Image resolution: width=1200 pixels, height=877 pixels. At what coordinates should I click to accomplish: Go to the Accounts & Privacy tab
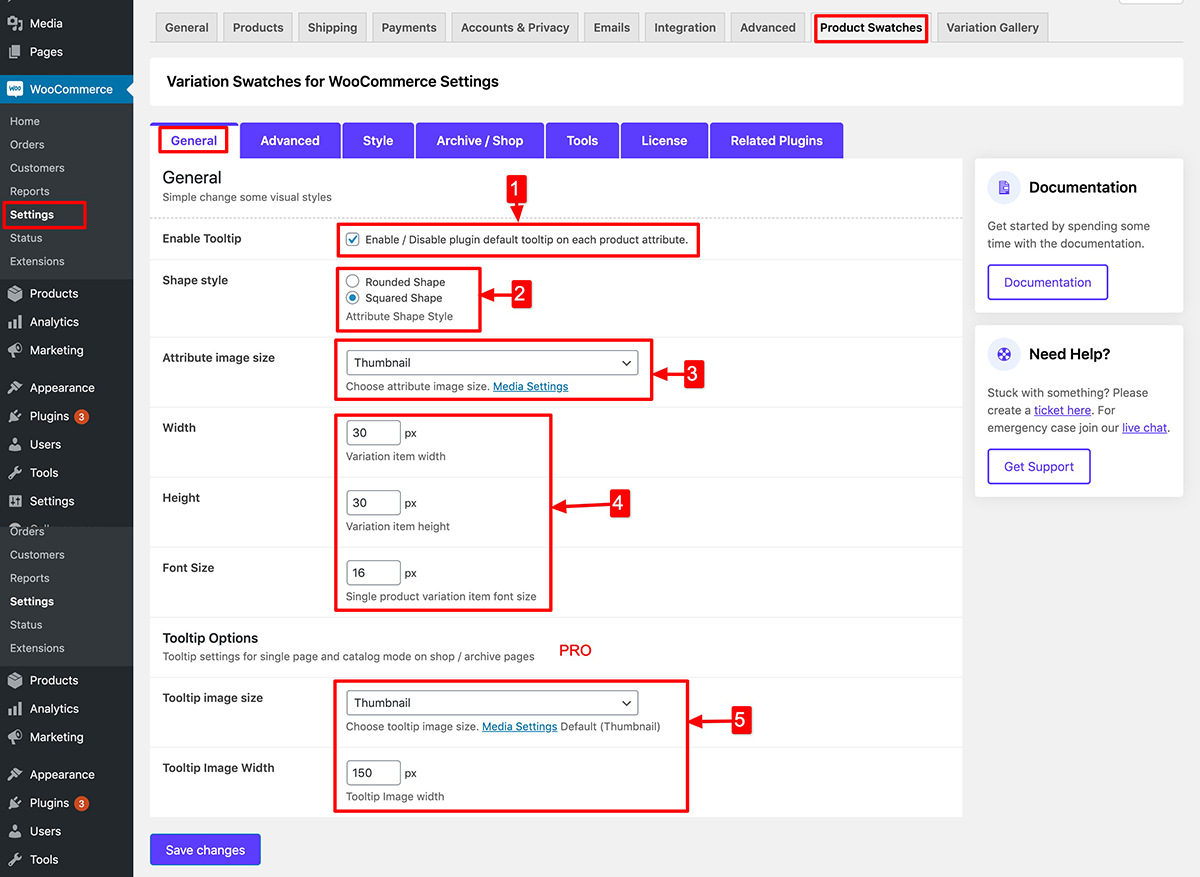[x=515, y=28]
